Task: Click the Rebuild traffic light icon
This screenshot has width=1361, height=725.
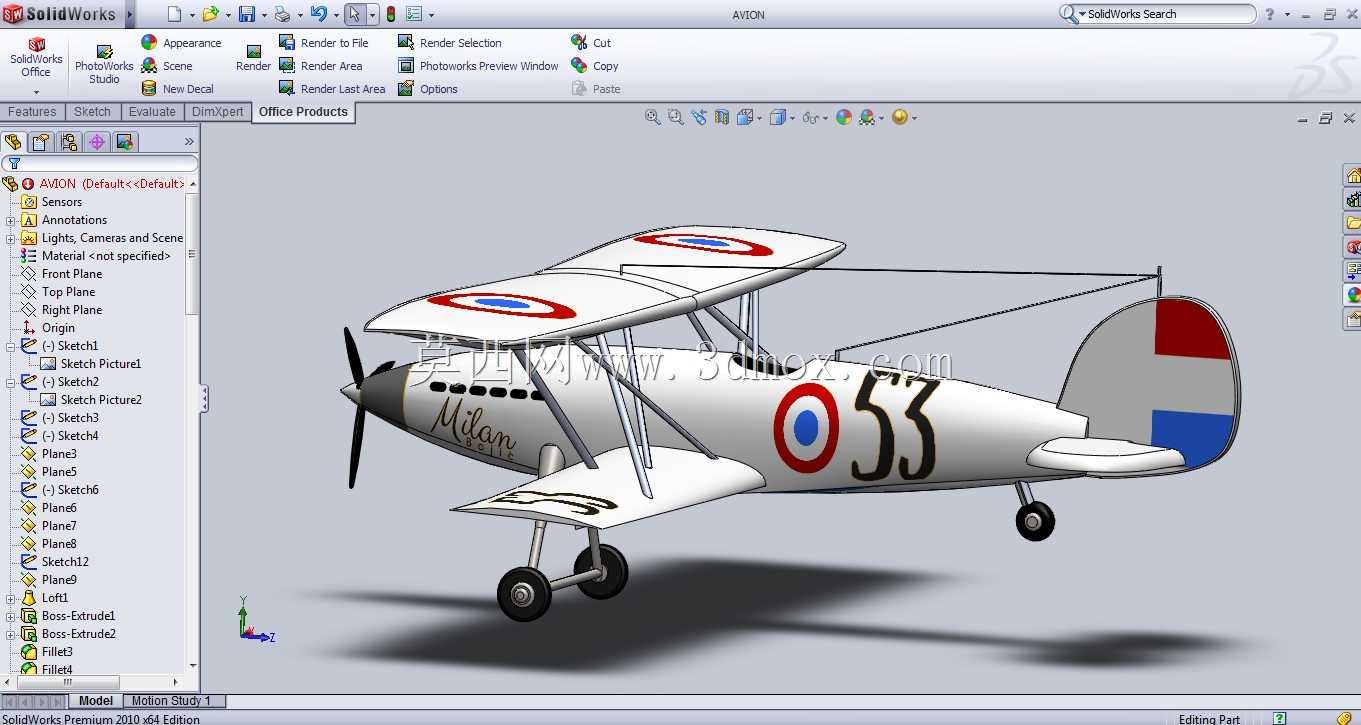Action: click(390, 14)
